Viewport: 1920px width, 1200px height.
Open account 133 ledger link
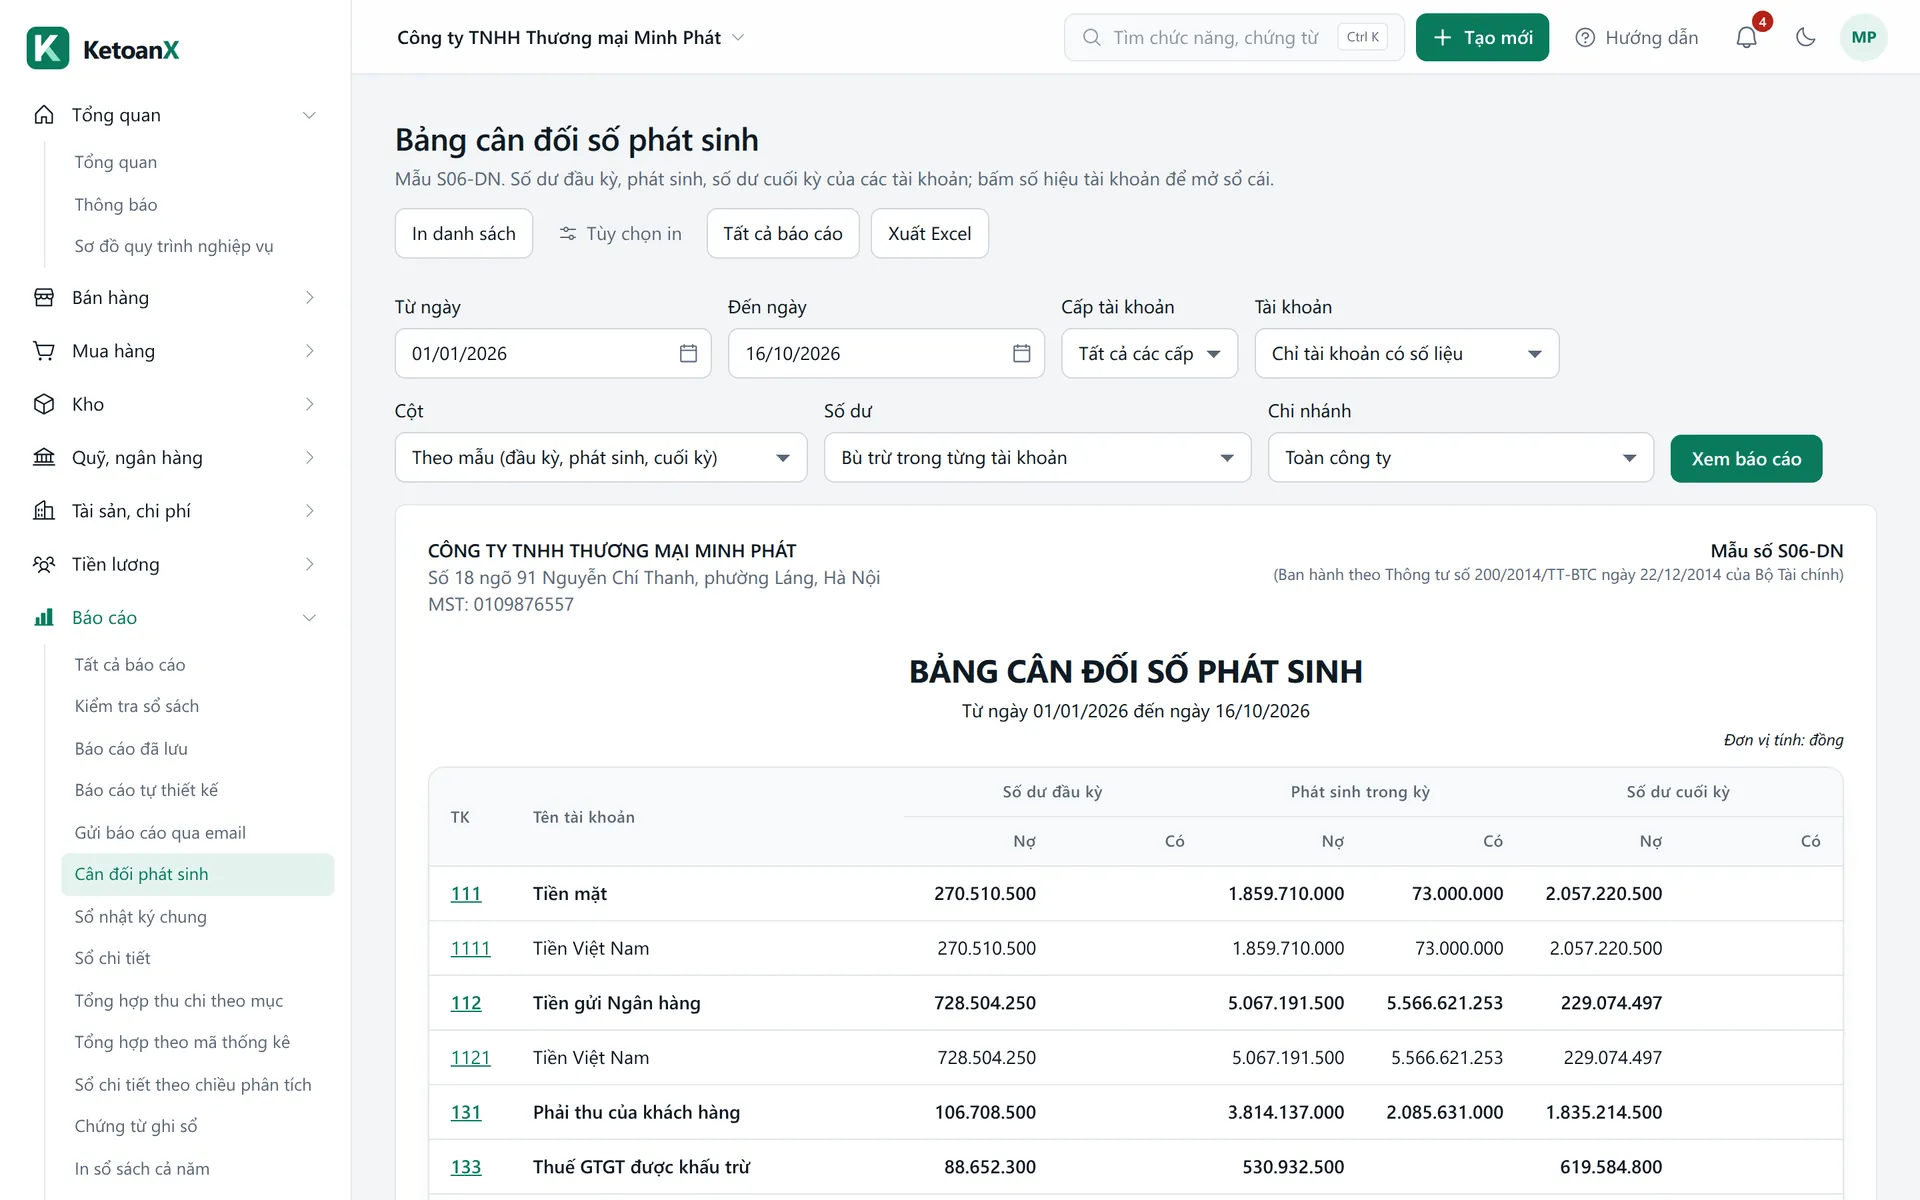pos(466,1166)
